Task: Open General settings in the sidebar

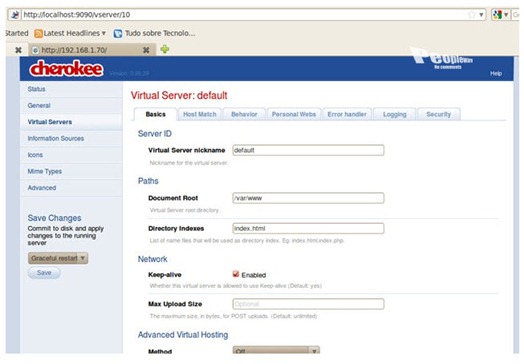Action: [39, 105]
